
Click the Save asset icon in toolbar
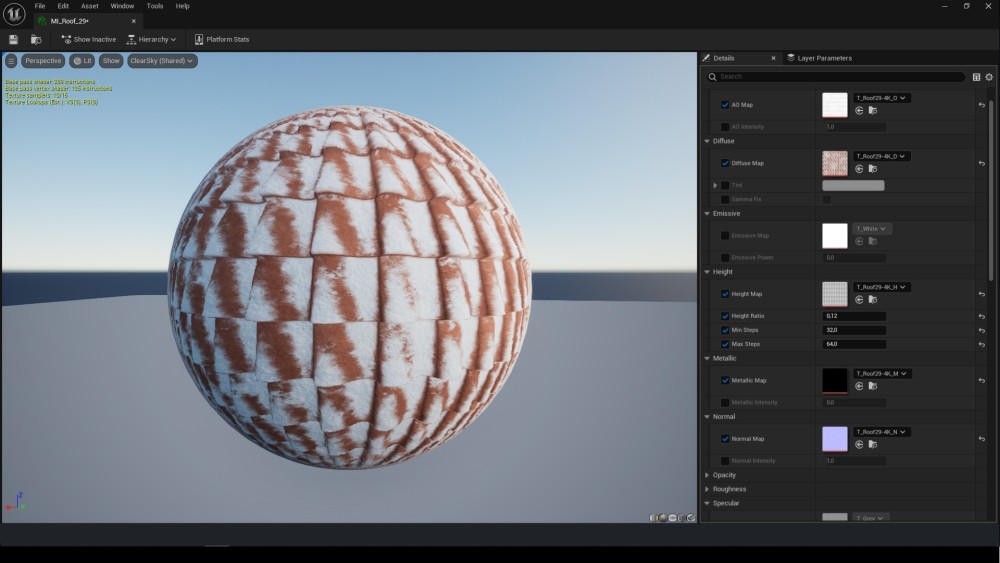pyautogui.click(x=13, y=39)
